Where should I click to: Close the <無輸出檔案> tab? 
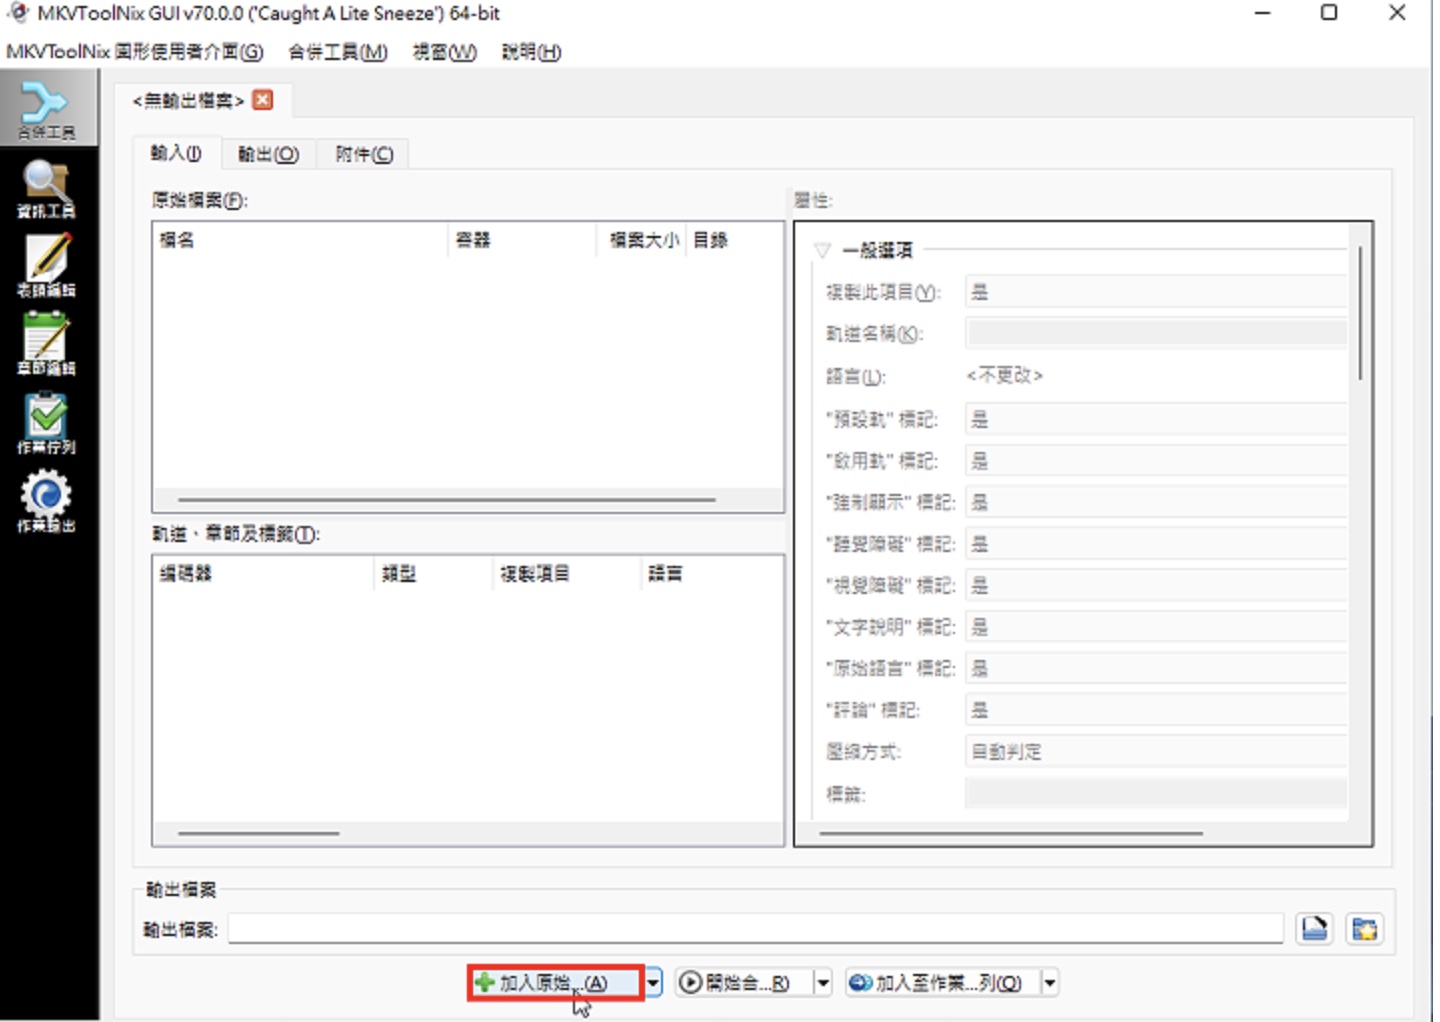263,100
